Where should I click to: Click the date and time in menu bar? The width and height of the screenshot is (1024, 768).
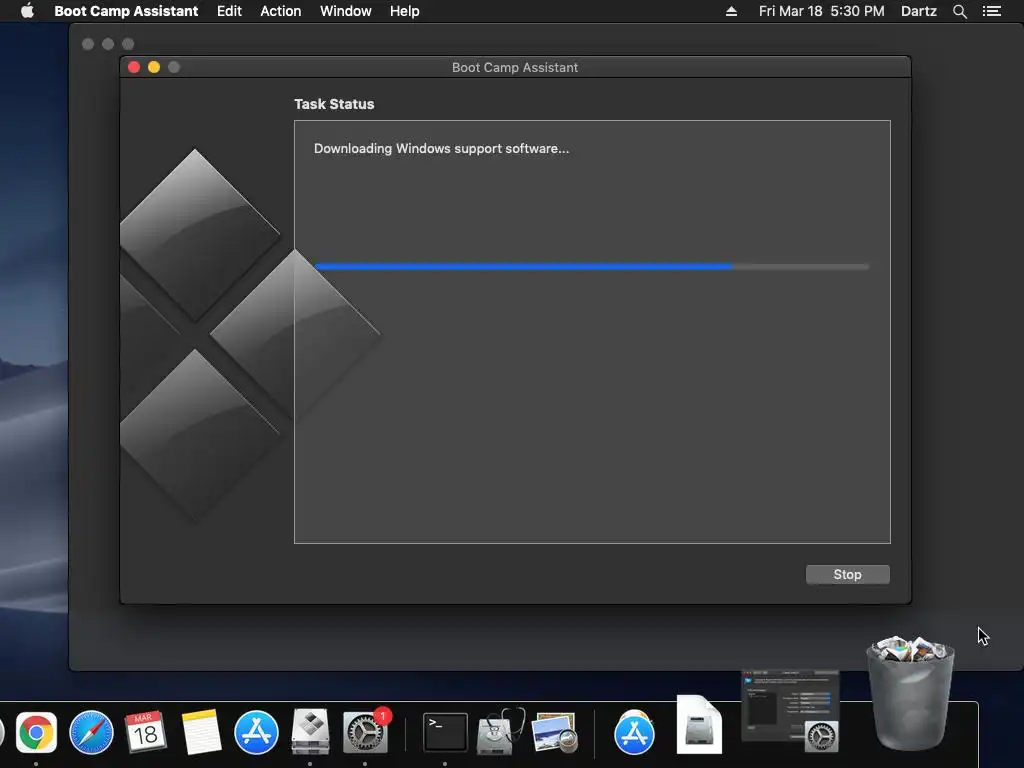(x=822, y=11)
